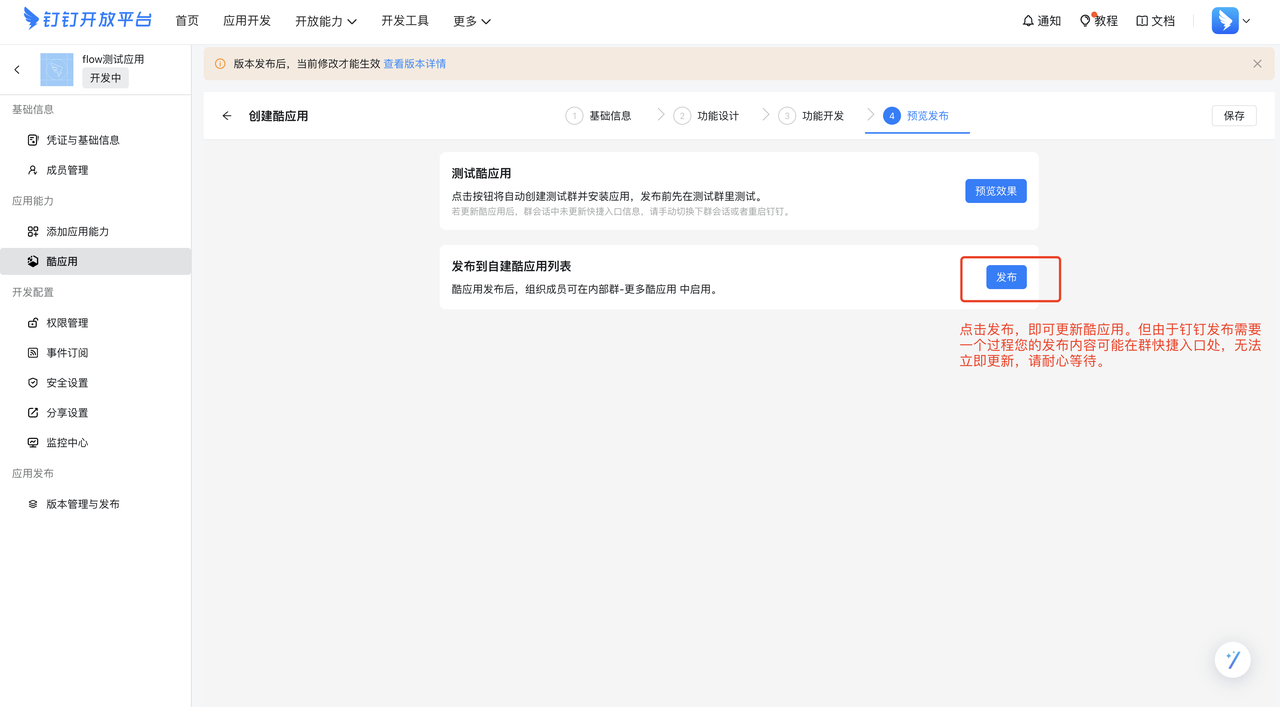Click the 发布 button to publish
1280x707 pixels.
(x=1006, y=277)
